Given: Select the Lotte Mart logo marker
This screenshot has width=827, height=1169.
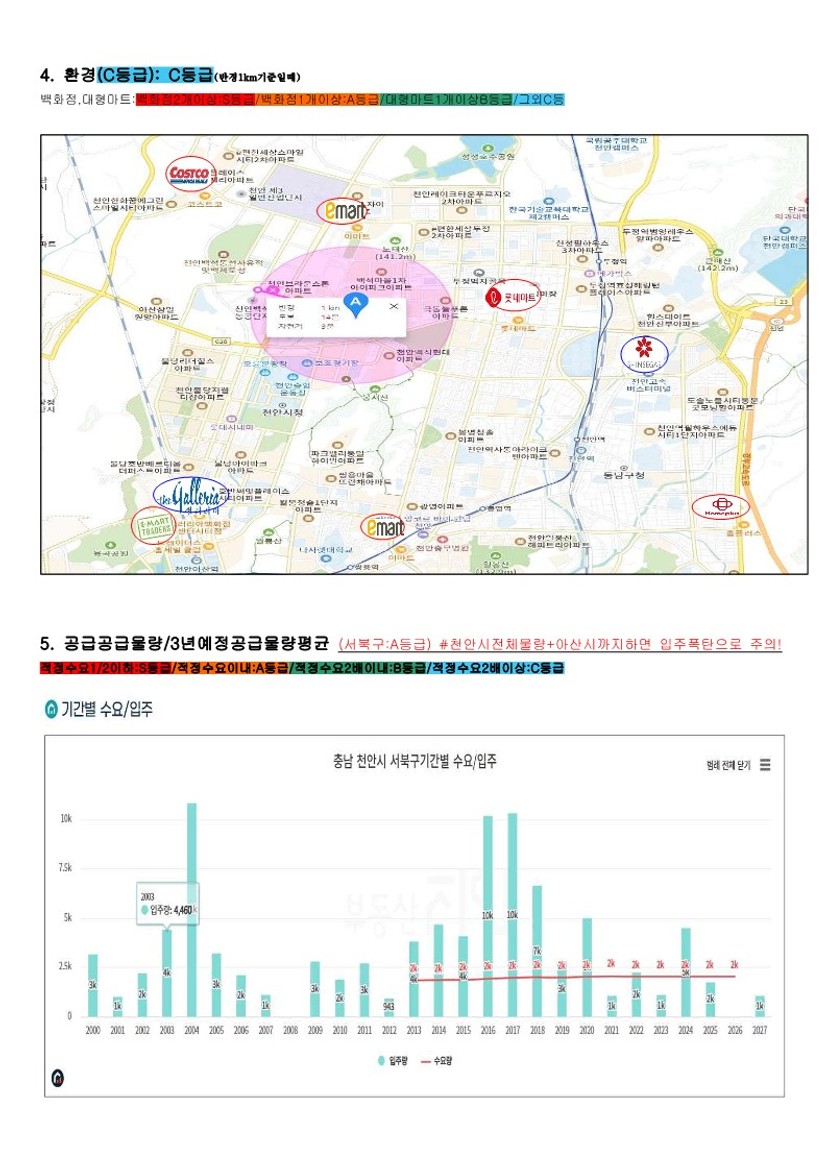Looking at the screenshot, I should click(513, 296).
